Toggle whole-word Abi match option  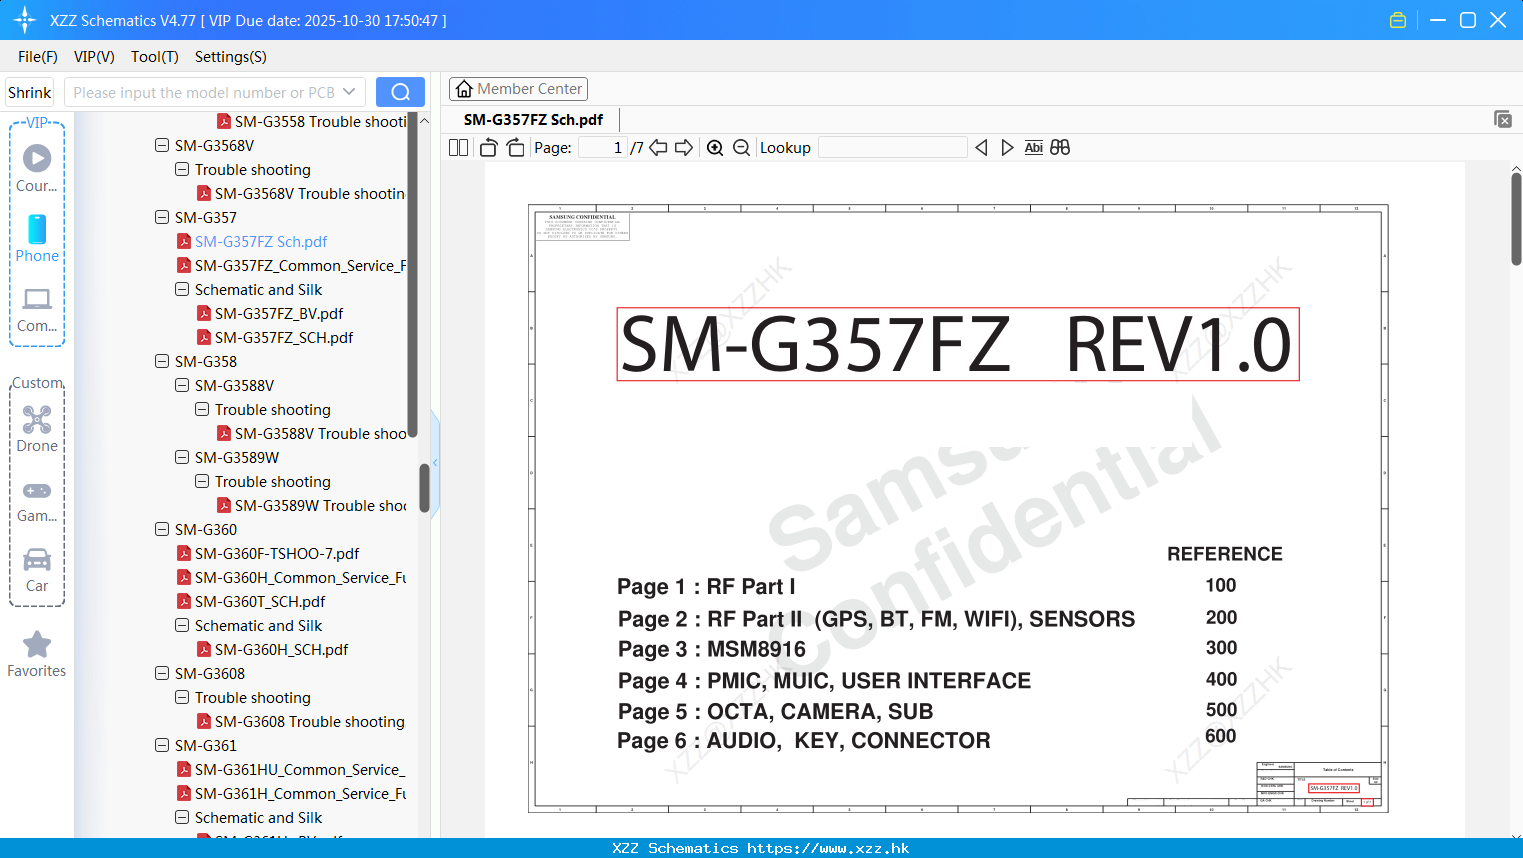click(1033, 147)
